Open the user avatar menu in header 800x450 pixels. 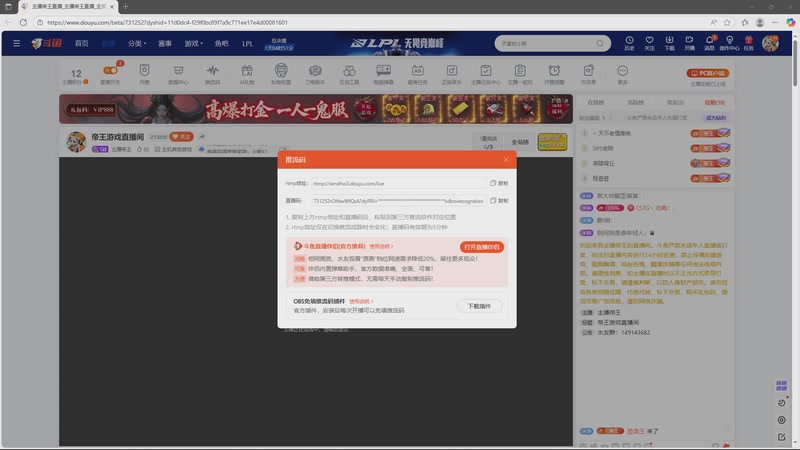(770, 43)
